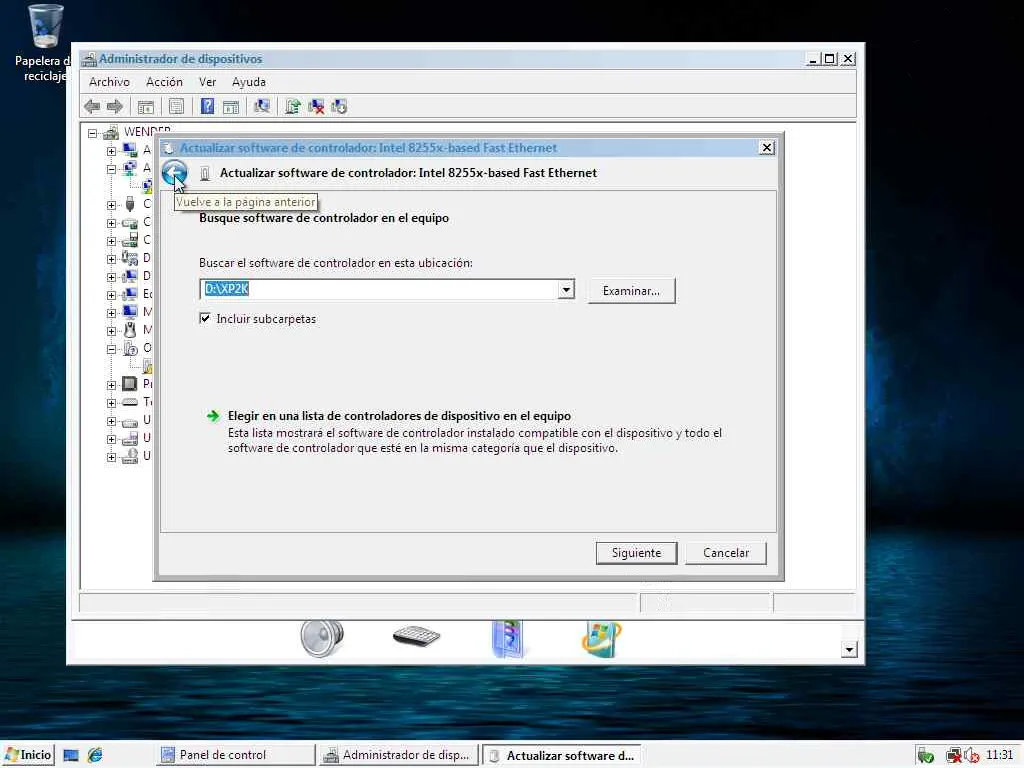Click green arrow beside Elegir en una lista
Image resolution: width=1024 pixels, height=768 pixels.
click(213, 416)
